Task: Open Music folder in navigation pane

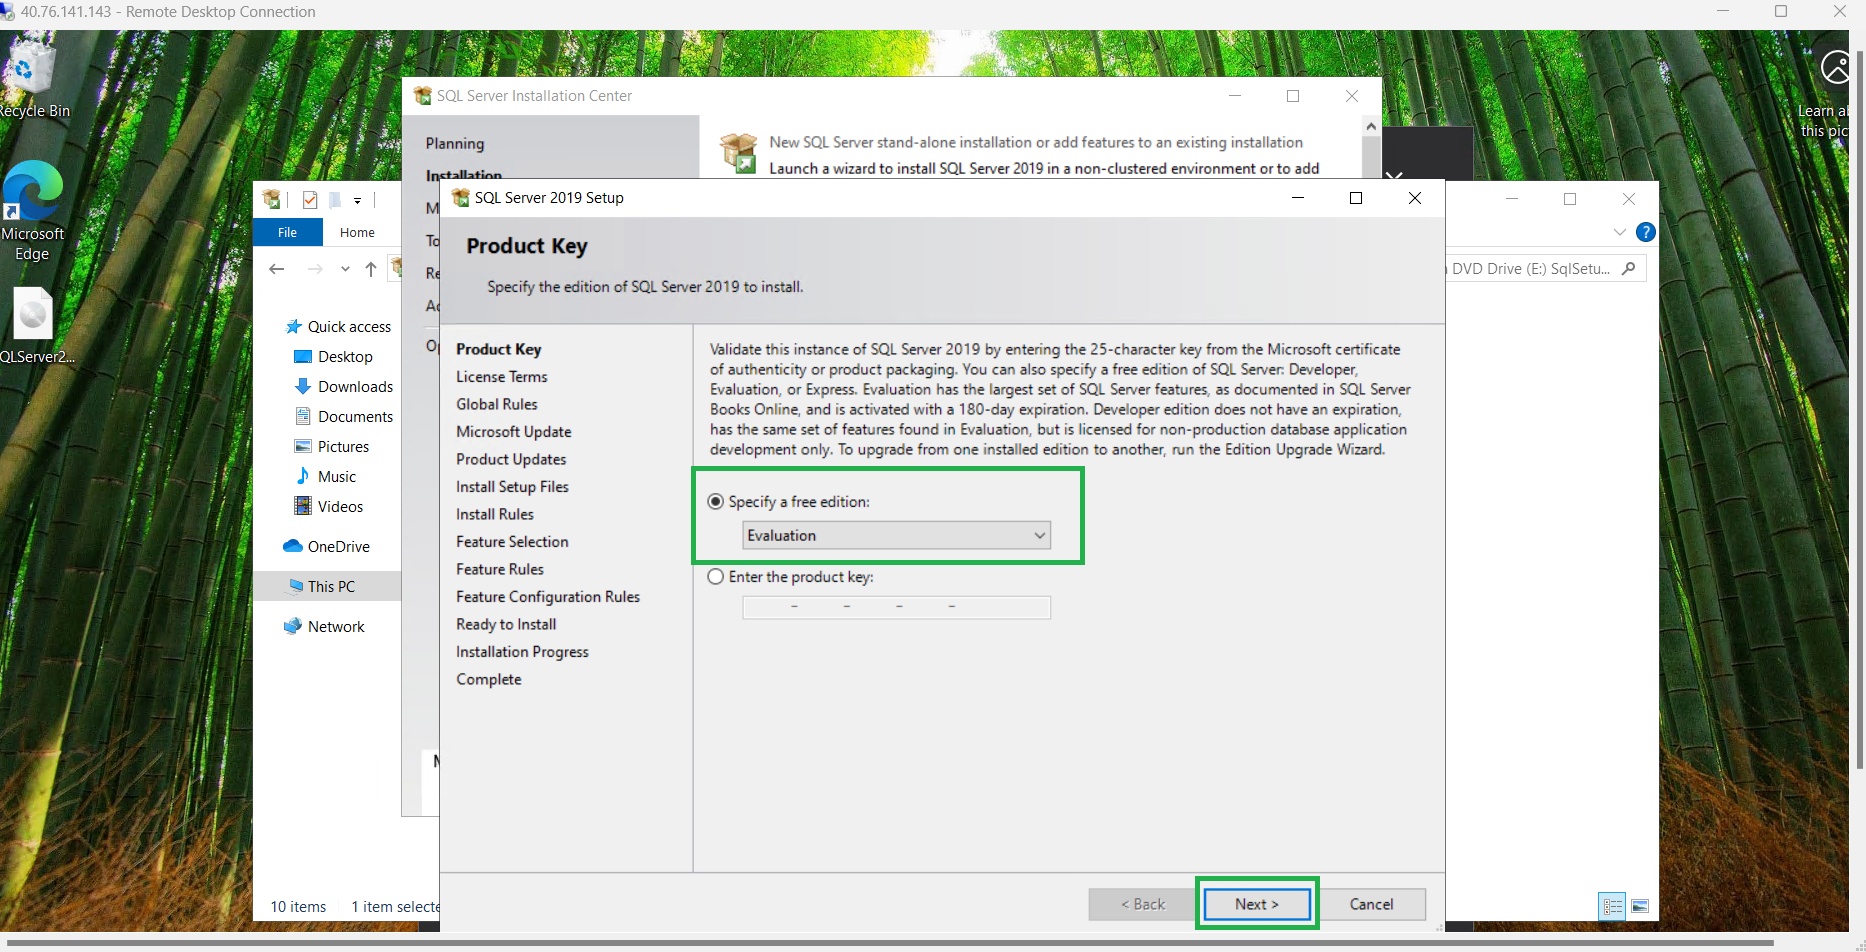Action: pyautogui.click(x=326, y=477)
